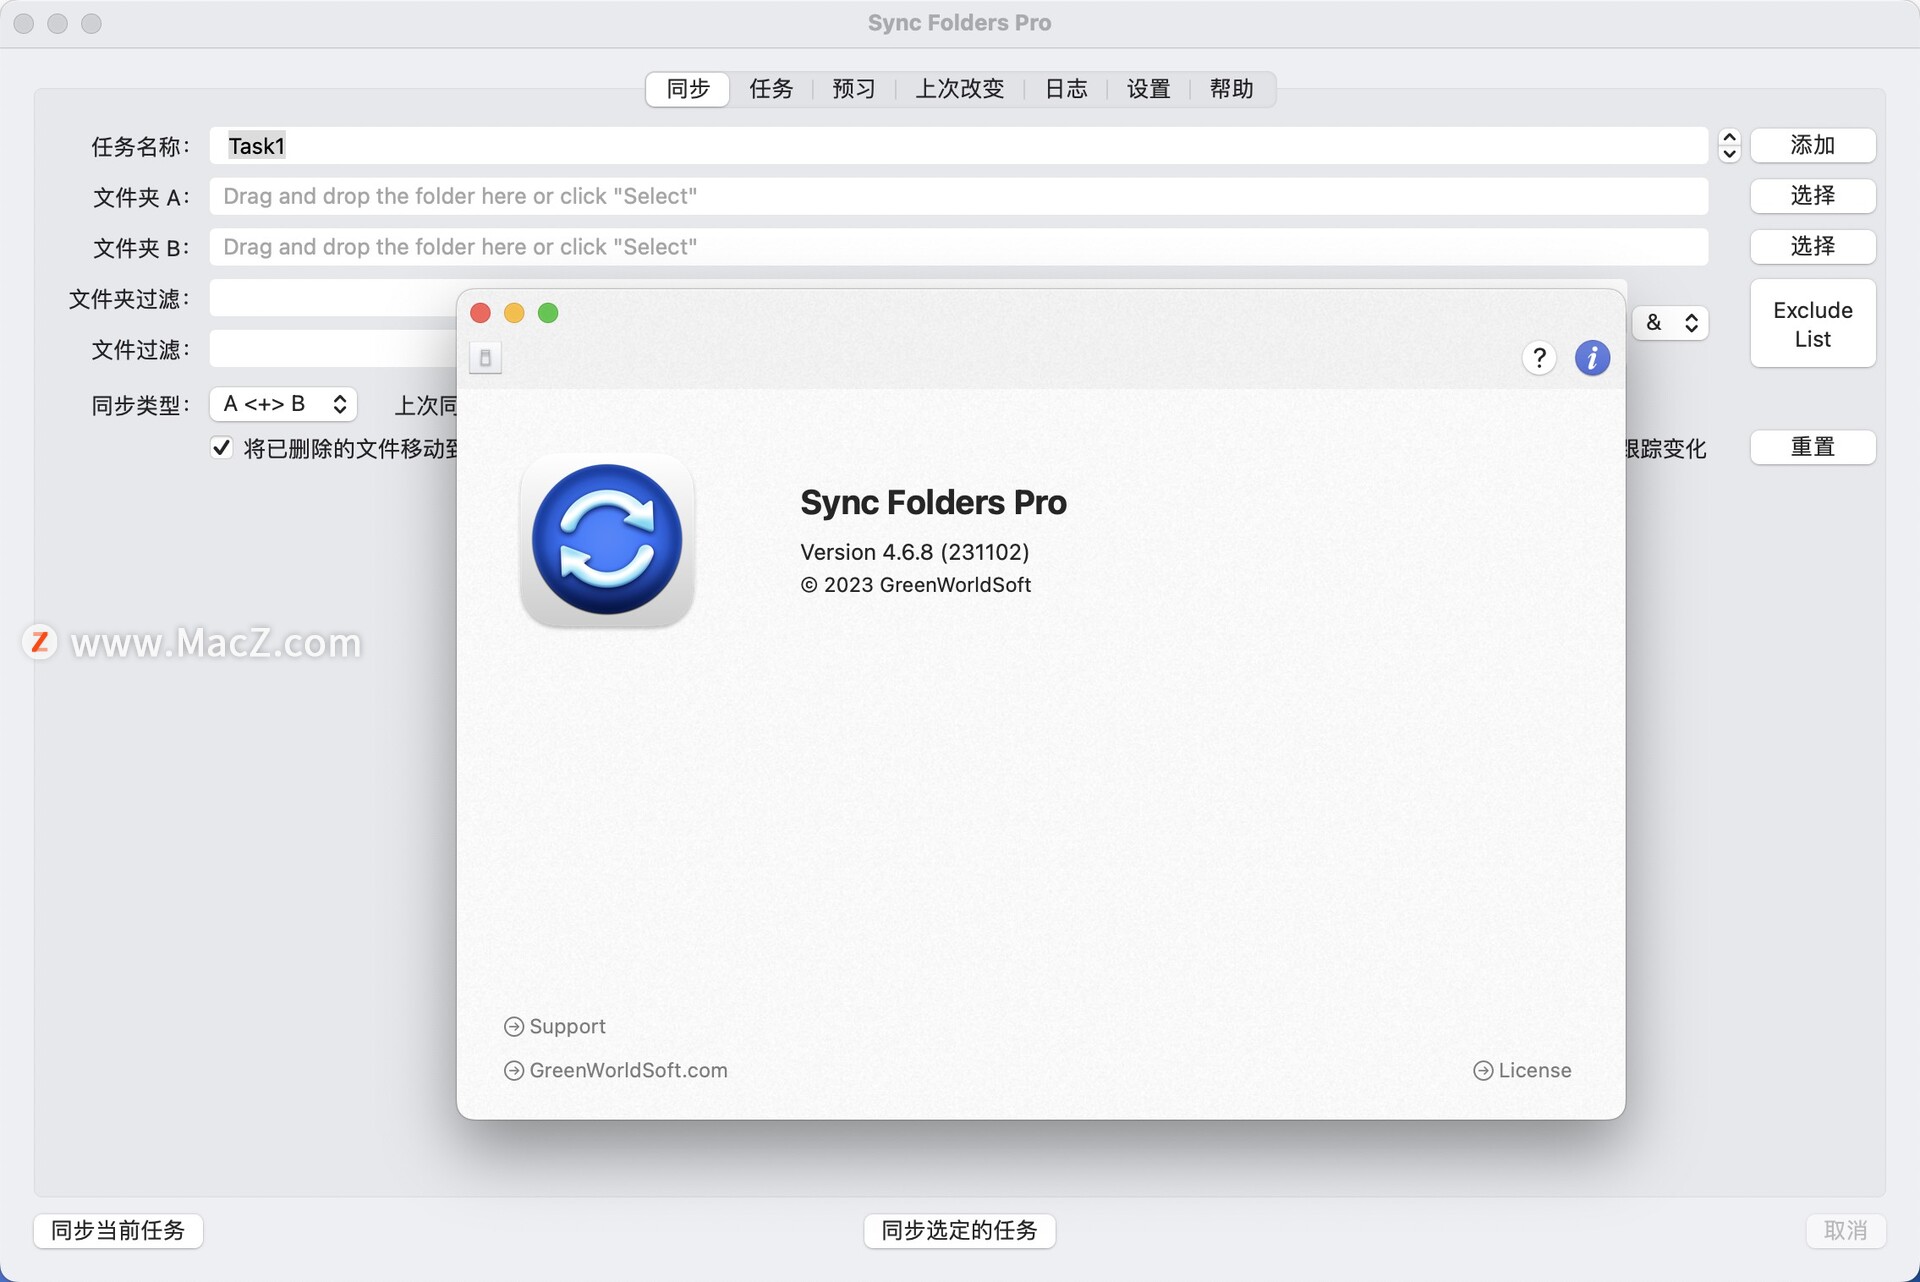Click the task name stepper arrows
The width and height of the screenshot is (1920, 1282).
[1728, 146]
